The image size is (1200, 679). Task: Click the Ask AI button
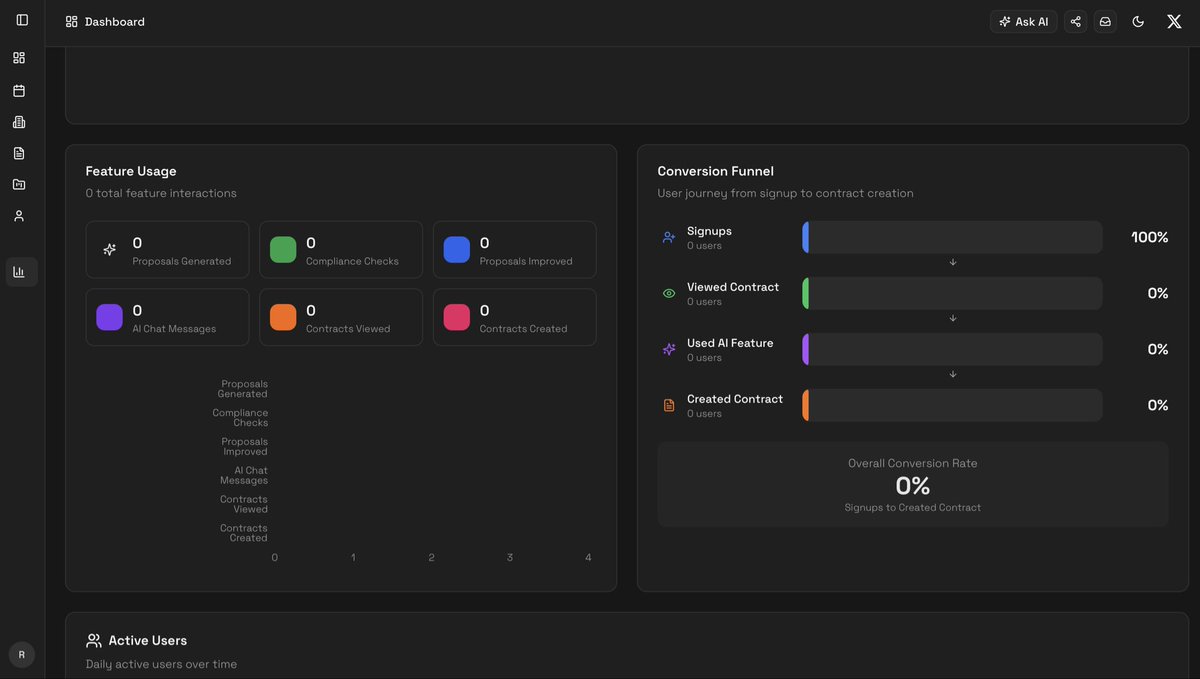coord(1023,20)
